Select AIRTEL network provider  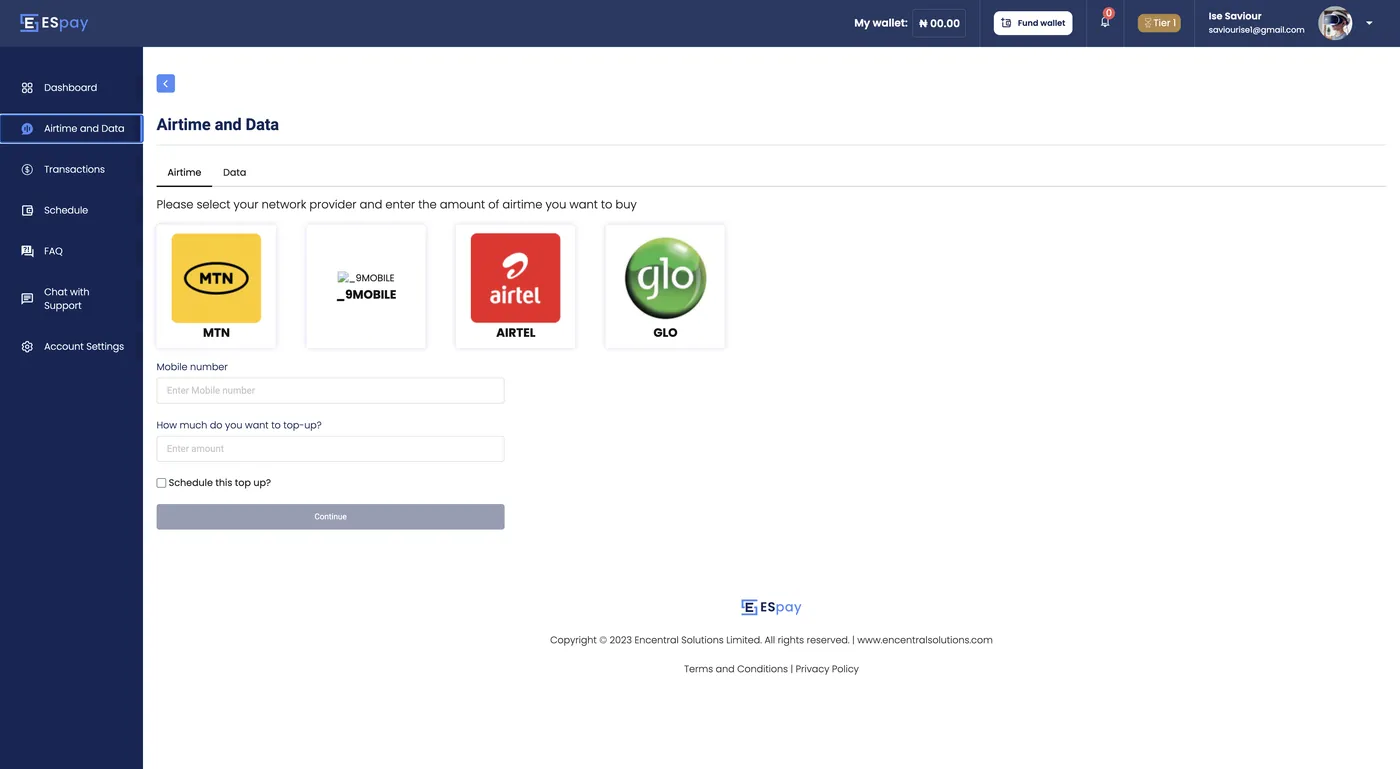pos(515,286)
